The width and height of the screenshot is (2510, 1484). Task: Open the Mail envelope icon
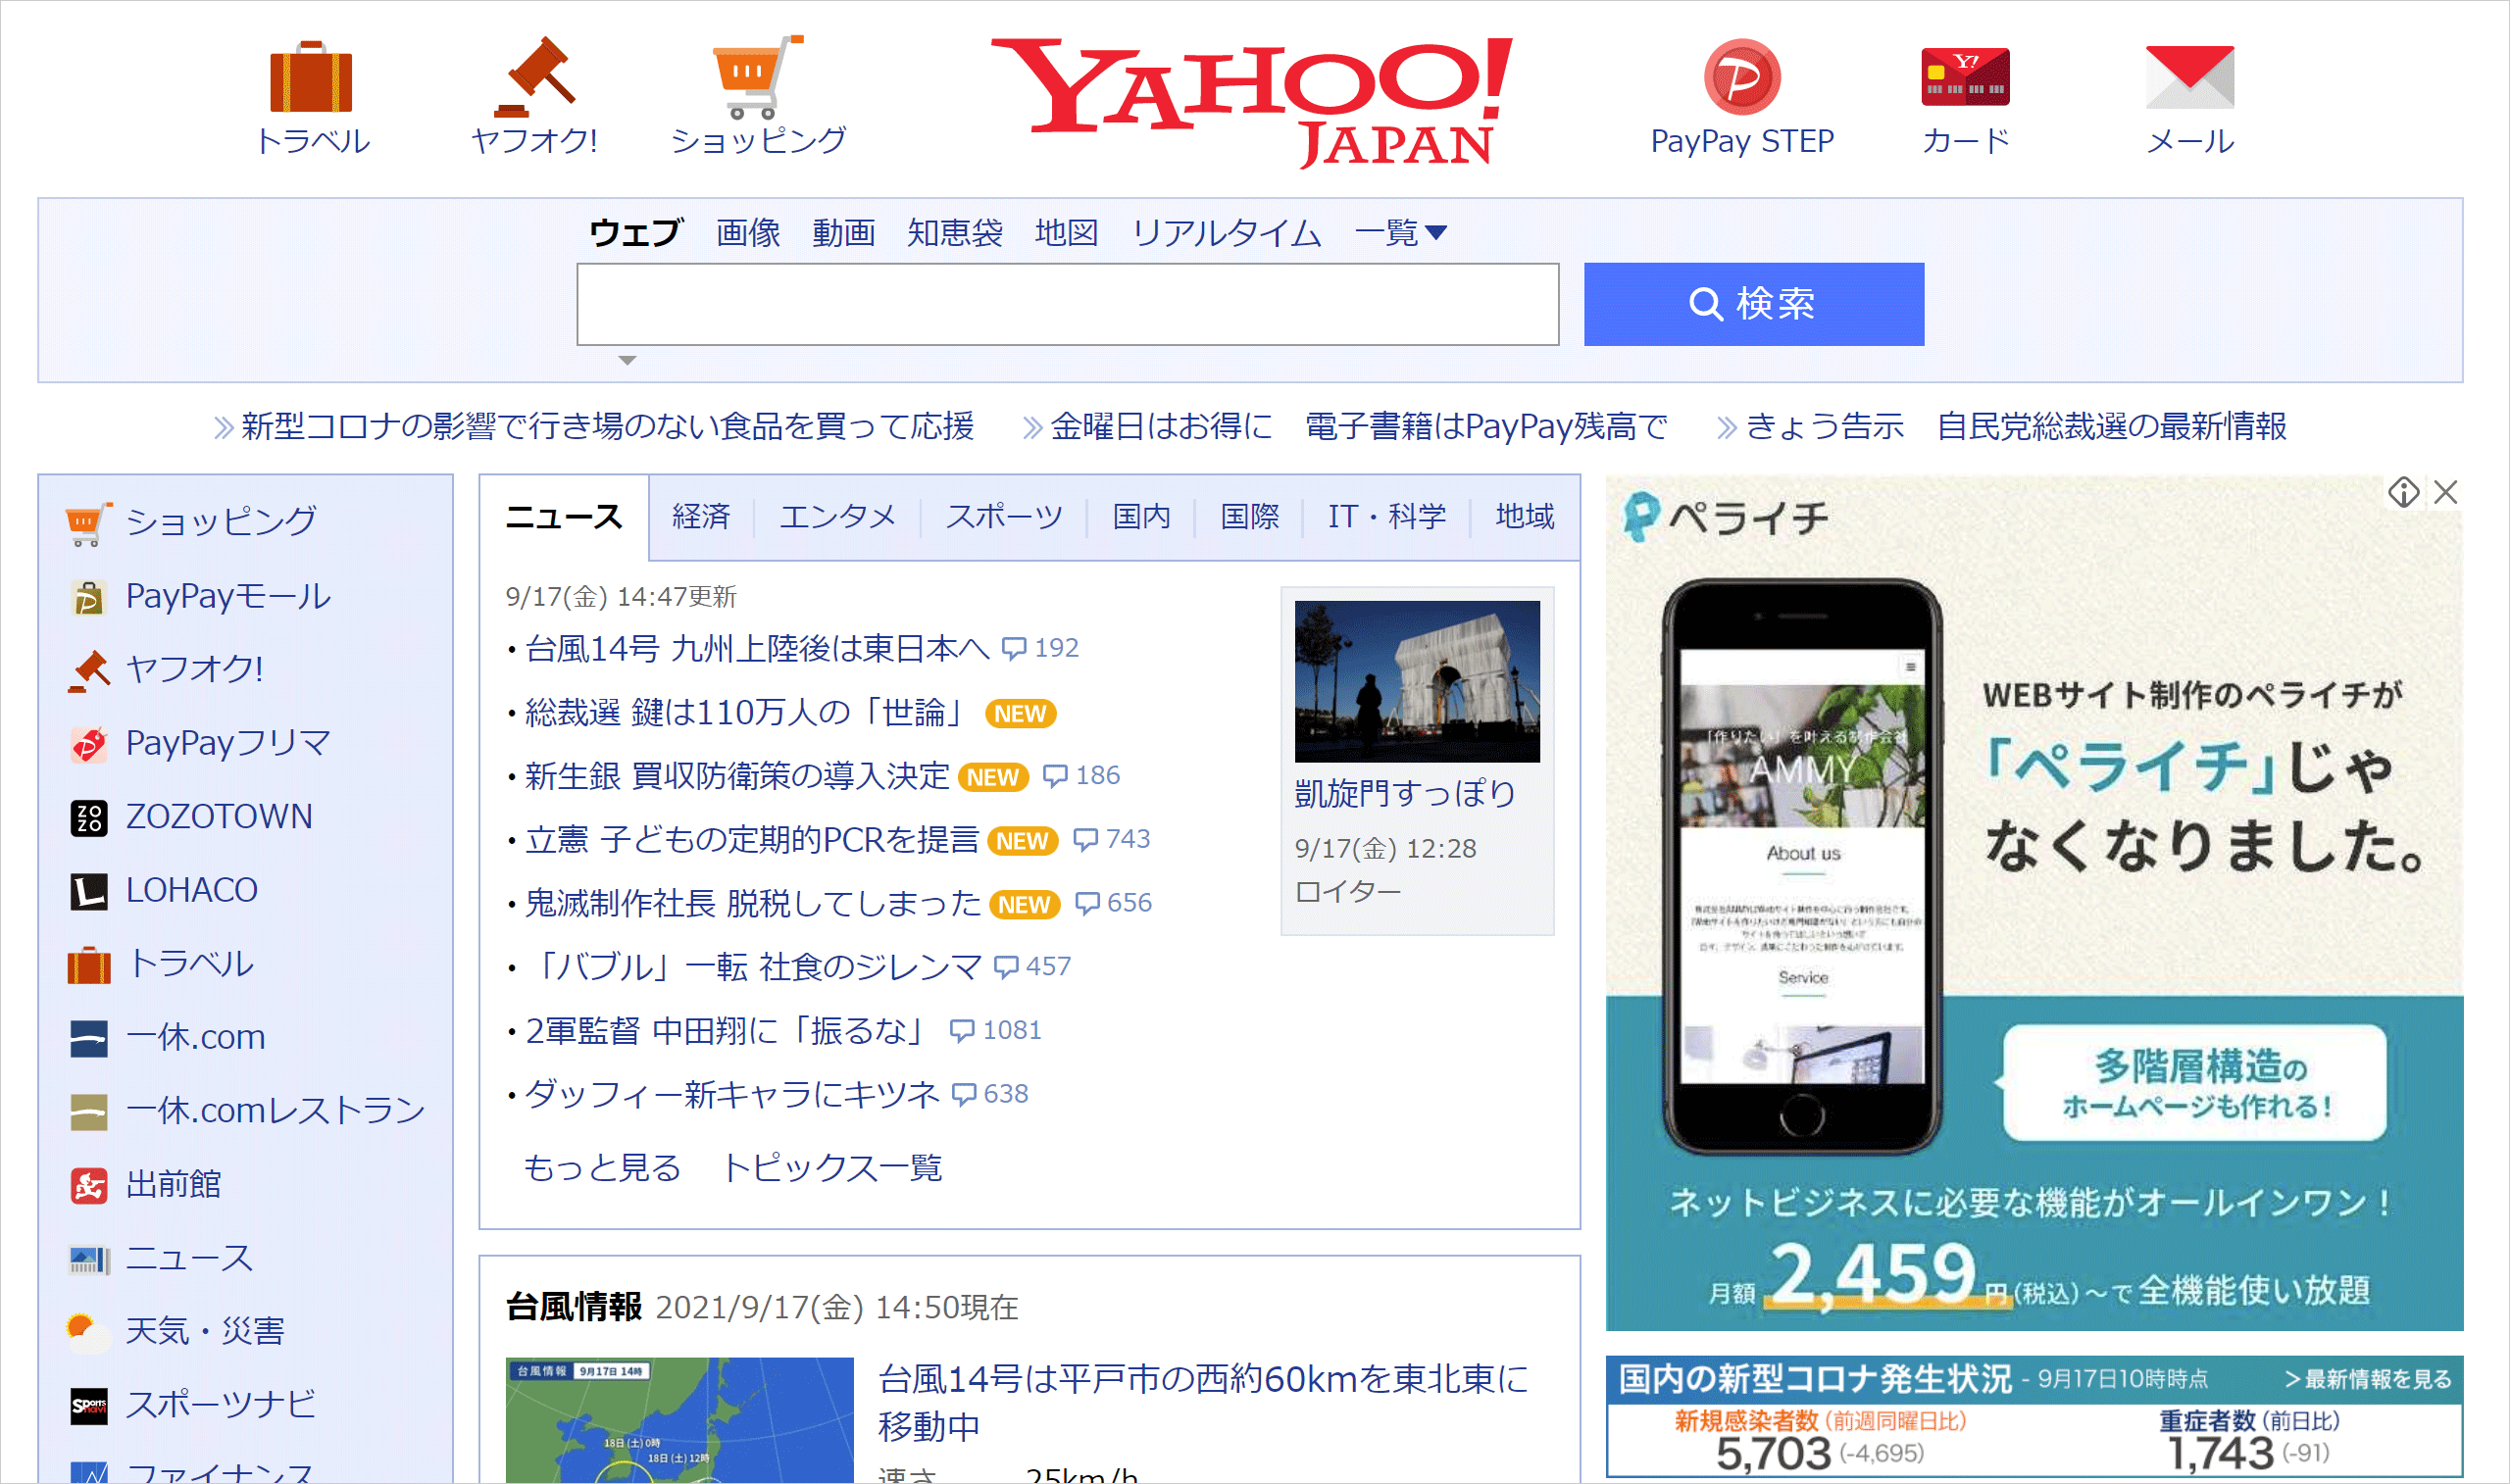point(2189,78)
